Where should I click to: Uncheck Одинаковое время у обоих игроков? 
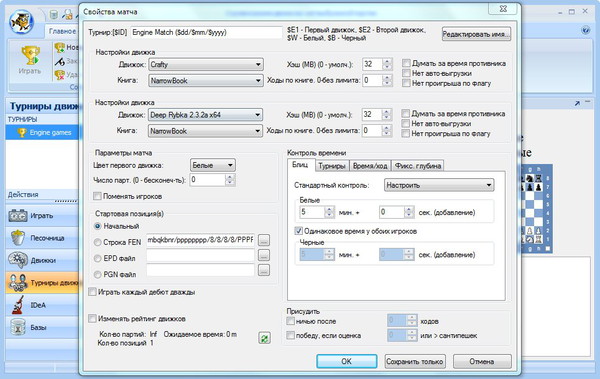click(x=298, y=231)
